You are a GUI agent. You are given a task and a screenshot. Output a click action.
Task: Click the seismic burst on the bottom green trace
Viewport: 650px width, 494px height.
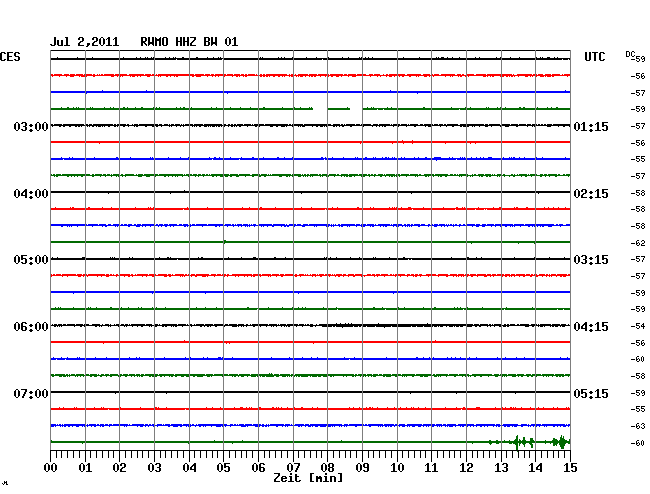tap(530, 442)
